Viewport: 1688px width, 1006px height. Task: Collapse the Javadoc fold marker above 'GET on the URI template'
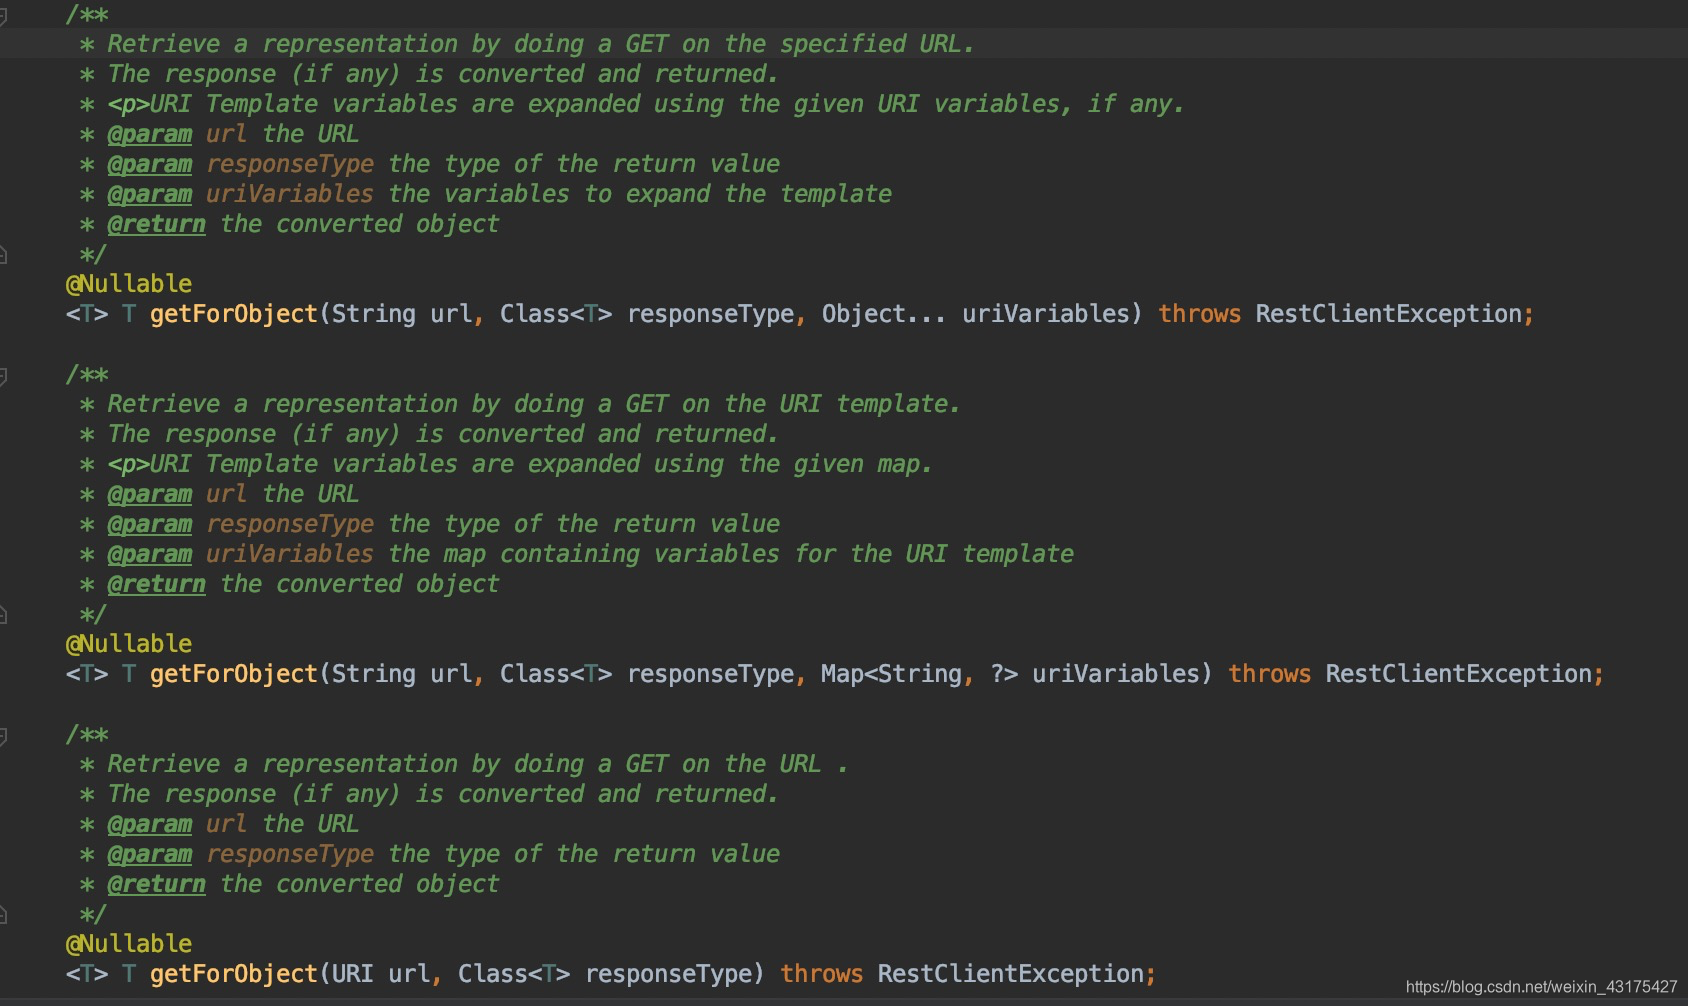tap(3, 376)
